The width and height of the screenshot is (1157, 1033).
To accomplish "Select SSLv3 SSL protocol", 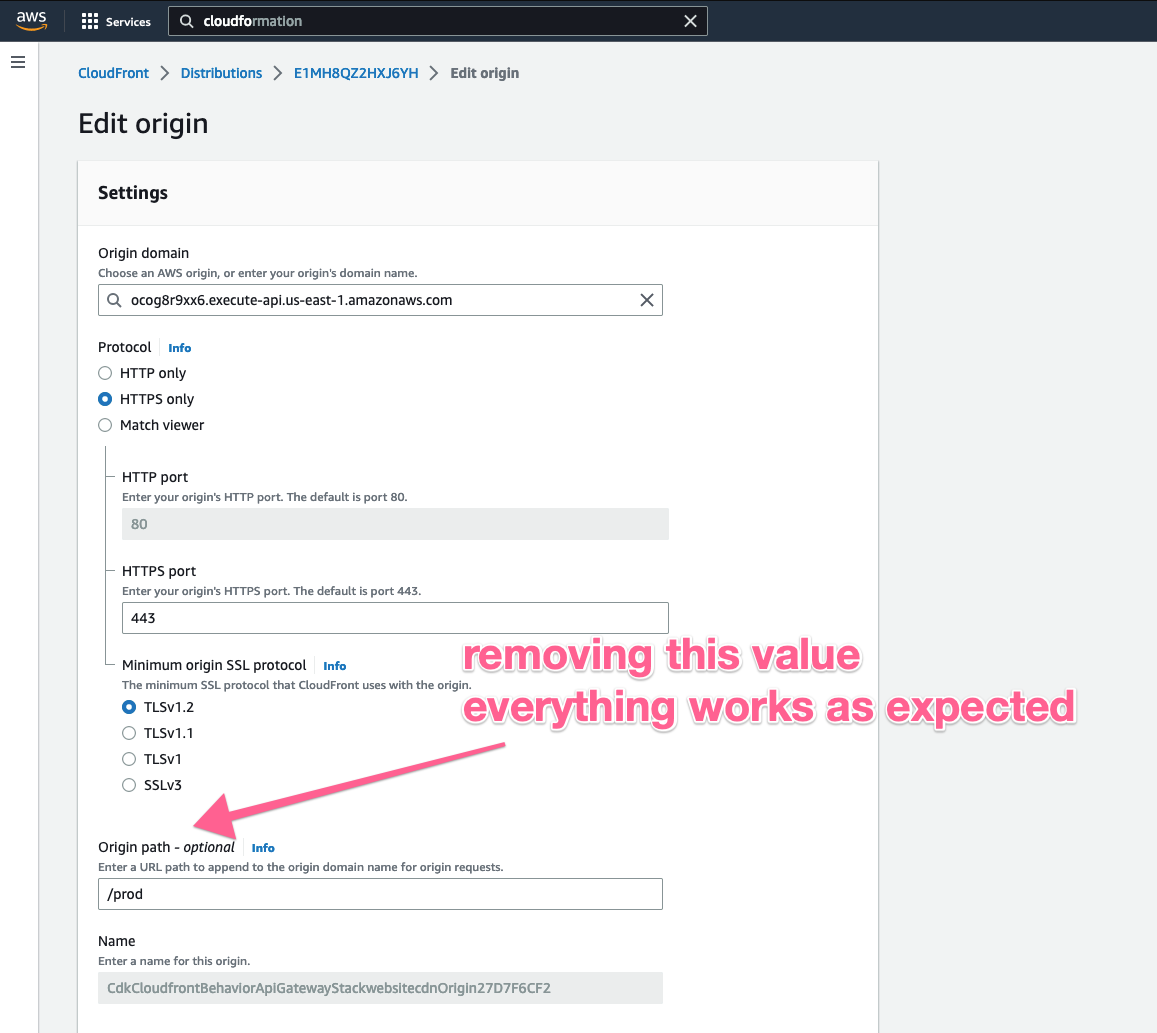I will tap(129, 785).
